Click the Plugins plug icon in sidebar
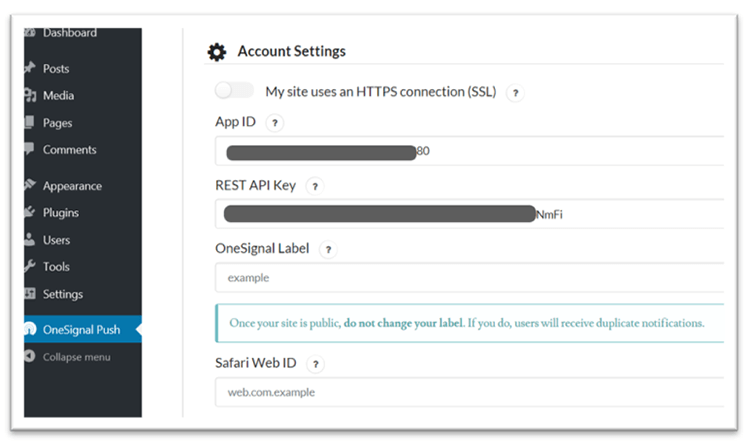Screen dimensions: 750x447 pyautogui.click(x=30, y=213)
